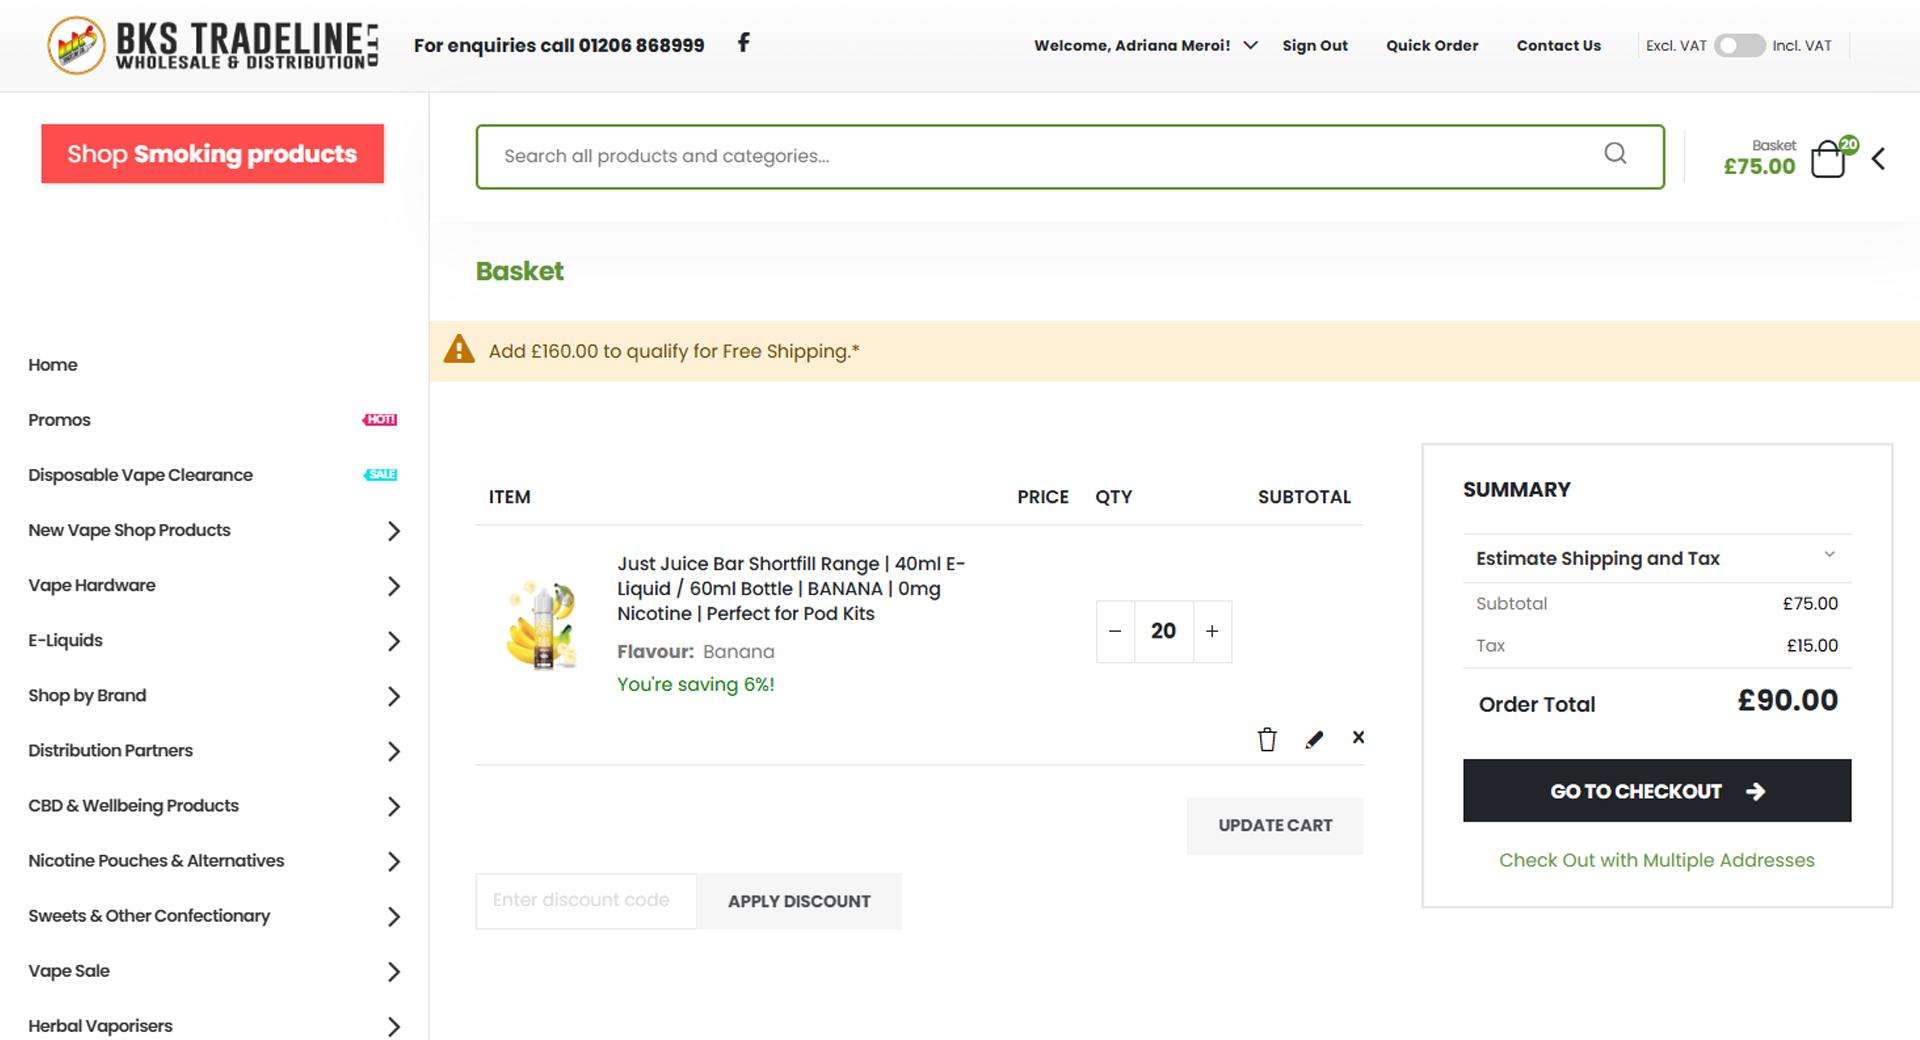
Task: Collapse the basket side arrow
Action: pyautogui.click(x=1879, y=158)
